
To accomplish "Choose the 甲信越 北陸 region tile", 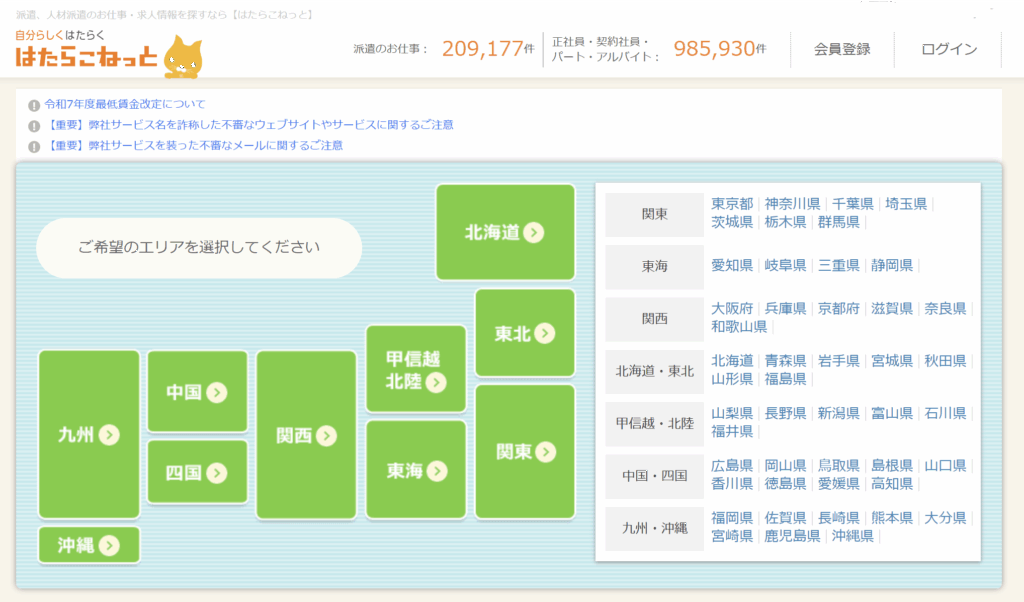I will pyautogui.click(x=416, y=369).
